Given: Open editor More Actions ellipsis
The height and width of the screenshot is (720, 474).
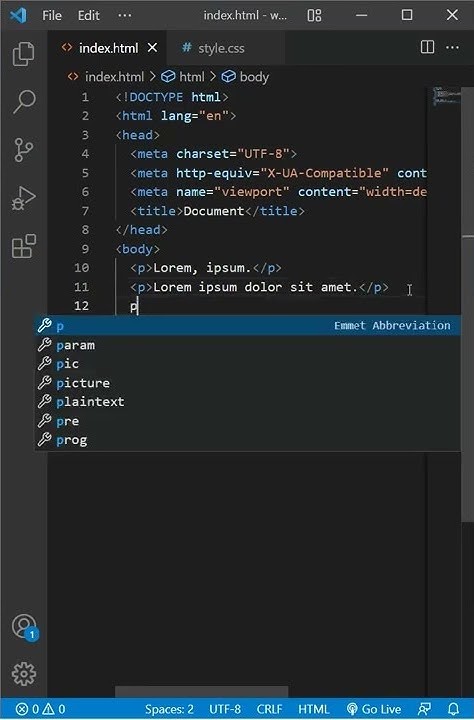Looking at the screenshot, I should click(452, 47).
